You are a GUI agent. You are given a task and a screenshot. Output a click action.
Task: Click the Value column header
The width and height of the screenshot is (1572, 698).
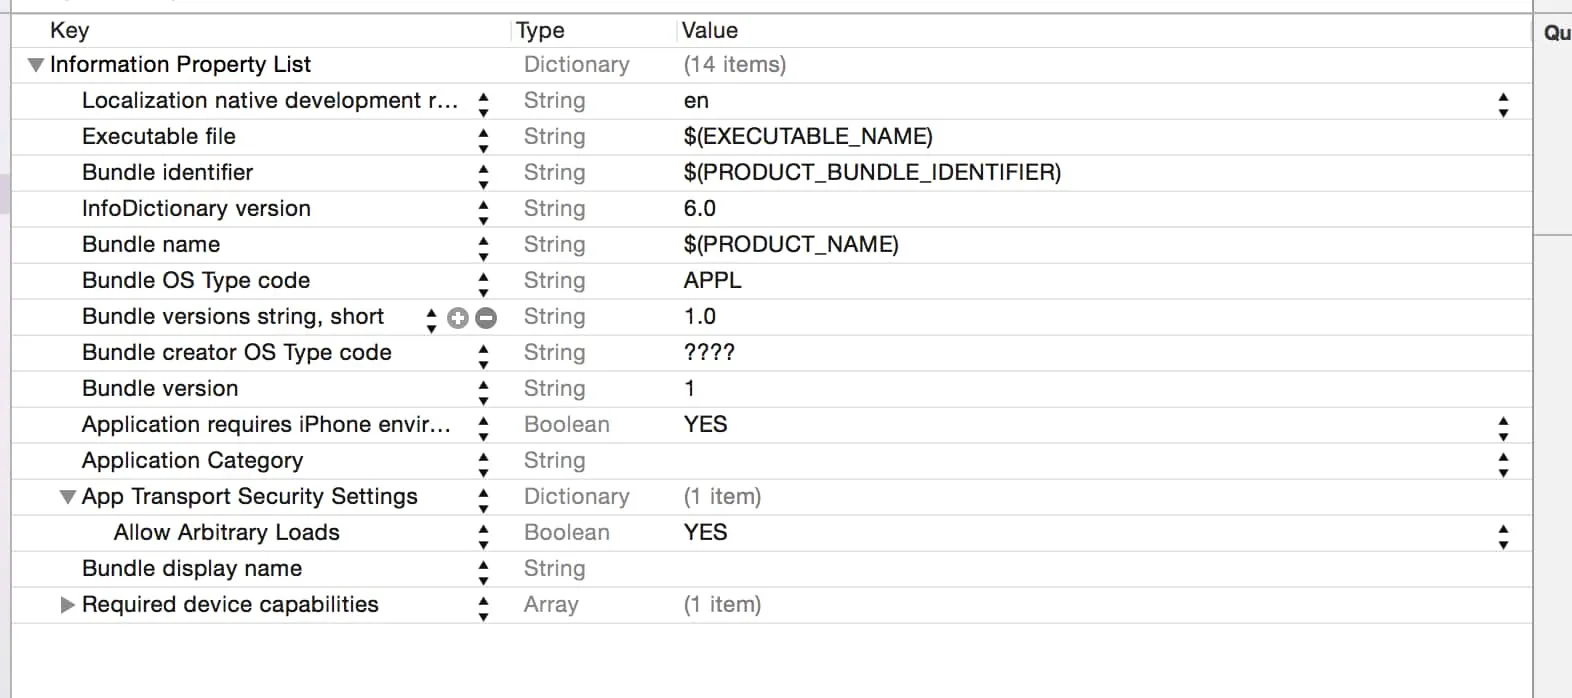(710, 30)
